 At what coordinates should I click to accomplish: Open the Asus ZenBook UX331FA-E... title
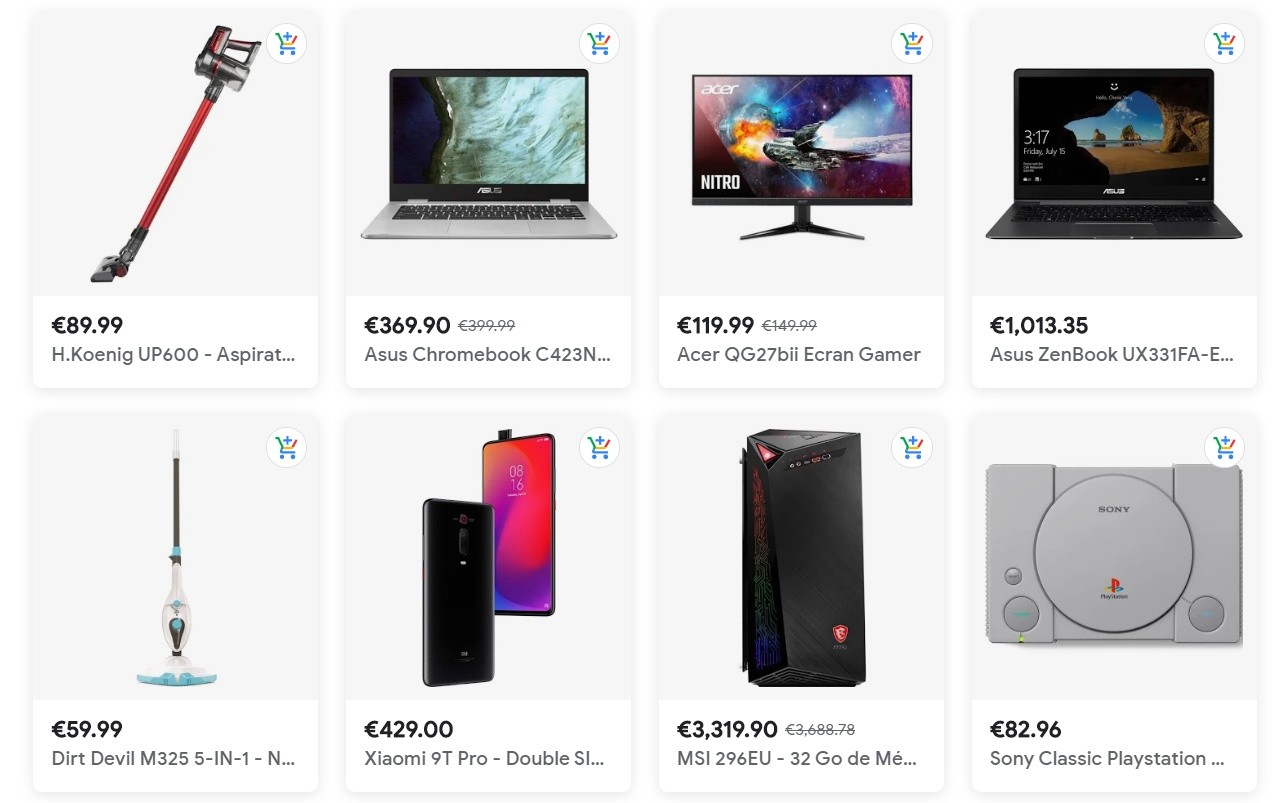click(1112, 354)
